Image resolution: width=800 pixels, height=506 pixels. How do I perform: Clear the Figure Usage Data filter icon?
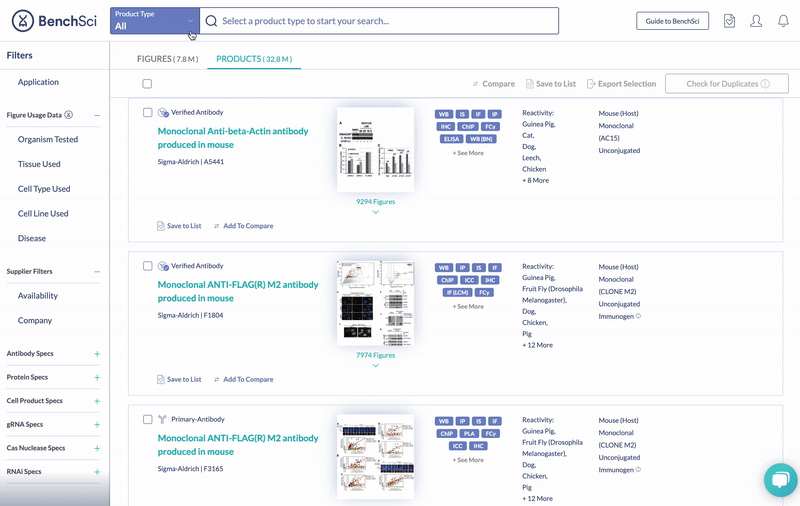click(x=68, y=115)
